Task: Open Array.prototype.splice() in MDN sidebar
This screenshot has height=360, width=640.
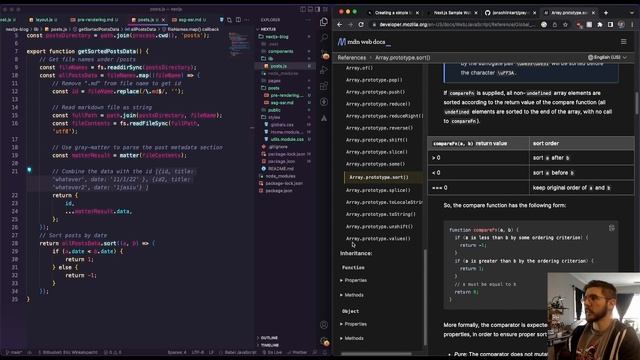Action: 378,190
